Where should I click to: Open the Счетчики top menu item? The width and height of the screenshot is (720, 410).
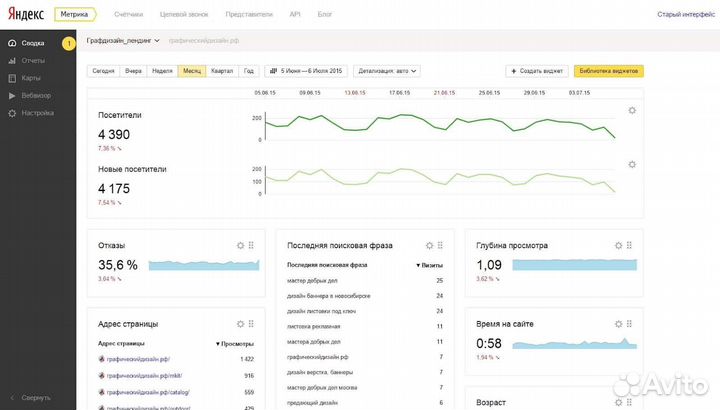point(128,15)
